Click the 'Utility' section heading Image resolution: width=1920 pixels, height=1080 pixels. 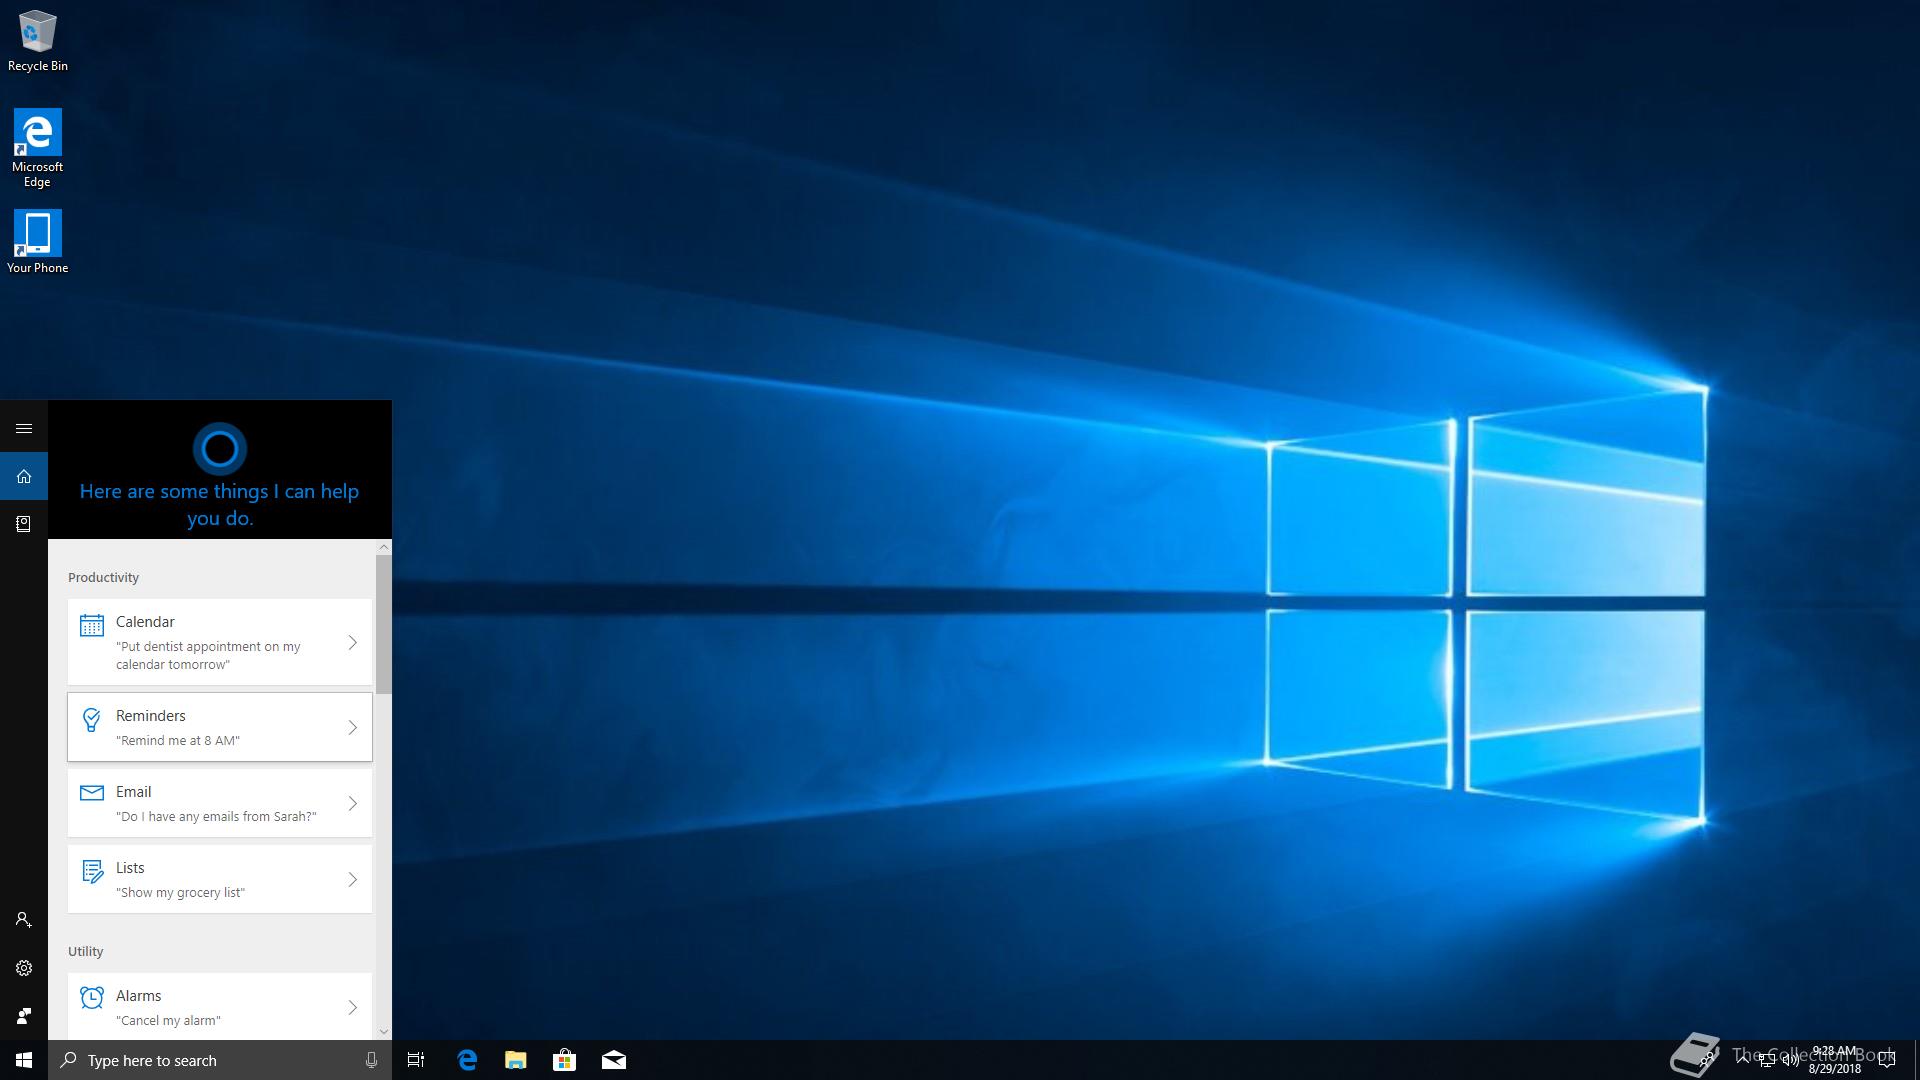[x=86, y=952]
